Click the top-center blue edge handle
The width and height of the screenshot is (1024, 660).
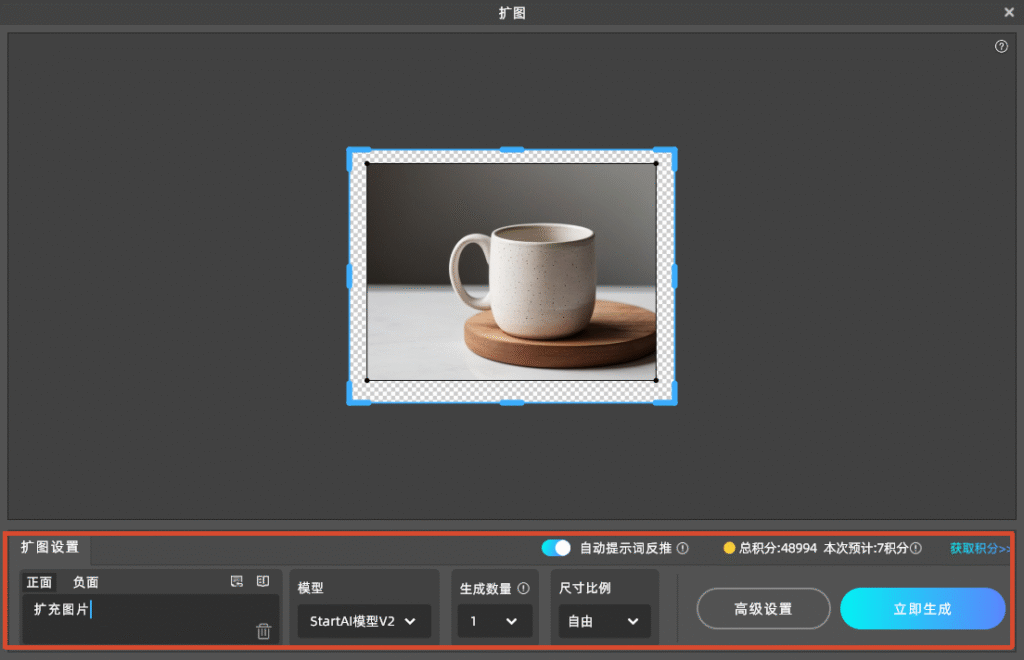pyautogui.click(x=511, y=149)
